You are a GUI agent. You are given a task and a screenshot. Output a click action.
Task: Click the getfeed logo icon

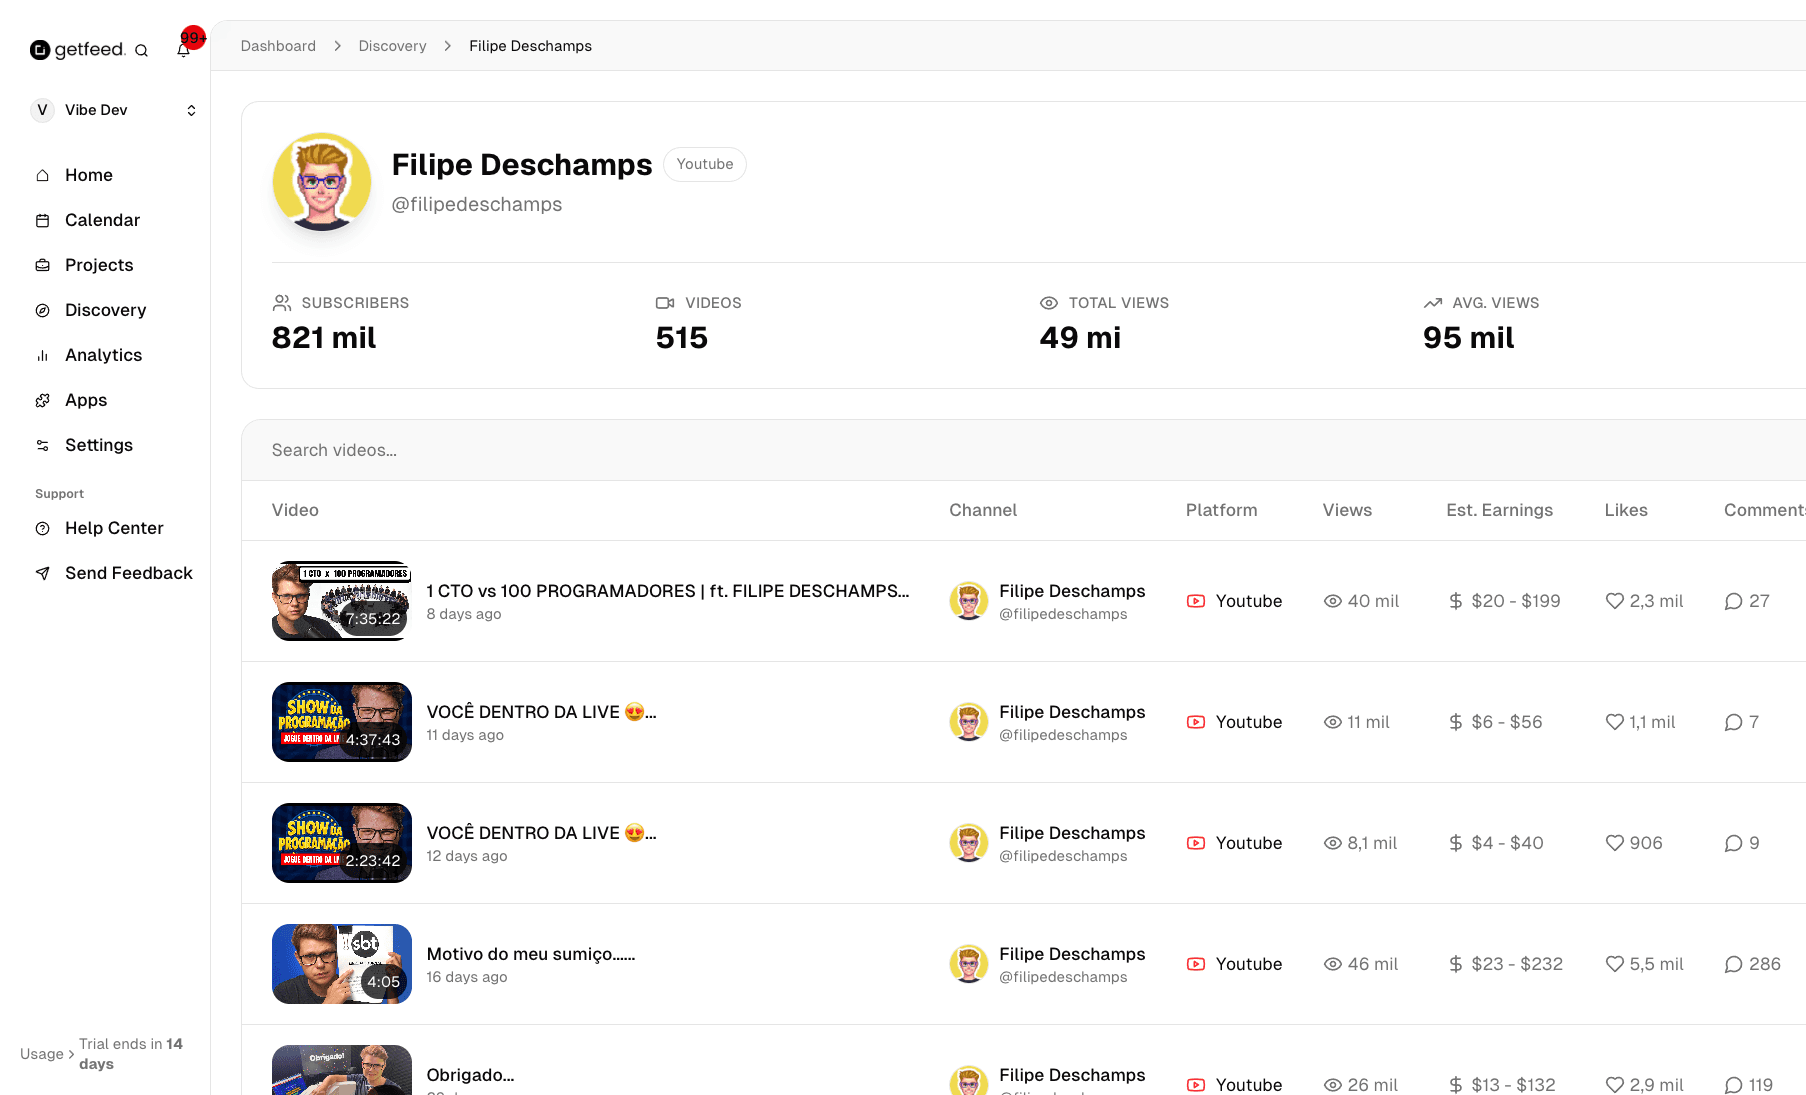pos(39,49)
